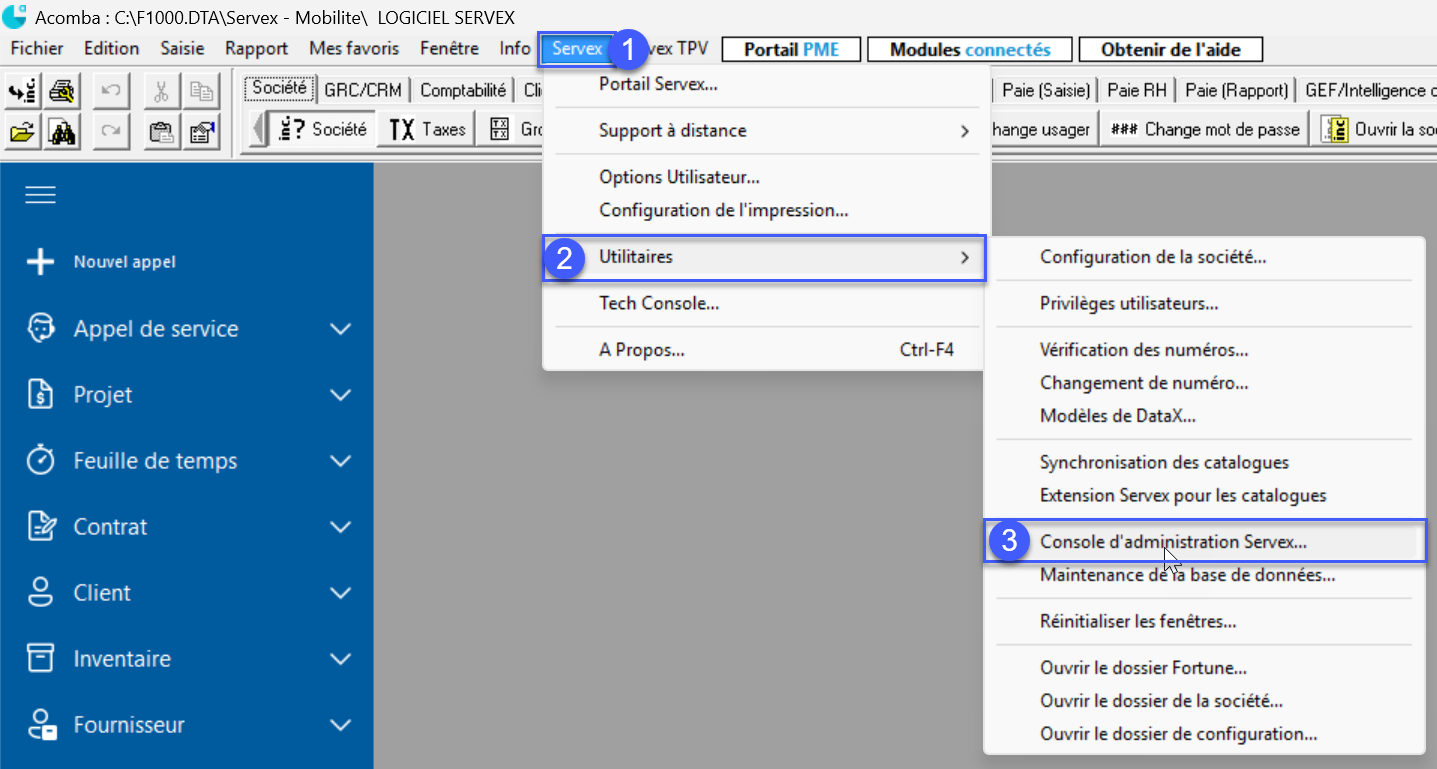Expand the Projet section chevron
The image size is (1437, 769).
point(340,395)
